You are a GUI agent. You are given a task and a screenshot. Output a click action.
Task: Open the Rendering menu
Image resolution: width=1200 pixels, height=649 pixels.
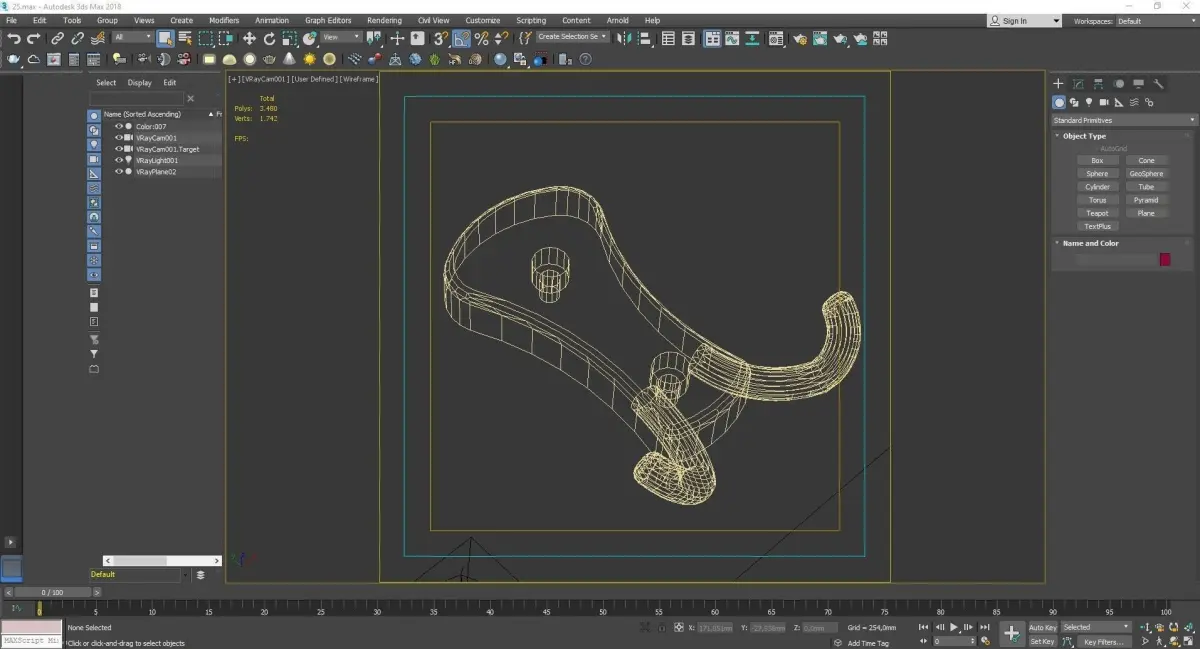click(x=384, y=20)
